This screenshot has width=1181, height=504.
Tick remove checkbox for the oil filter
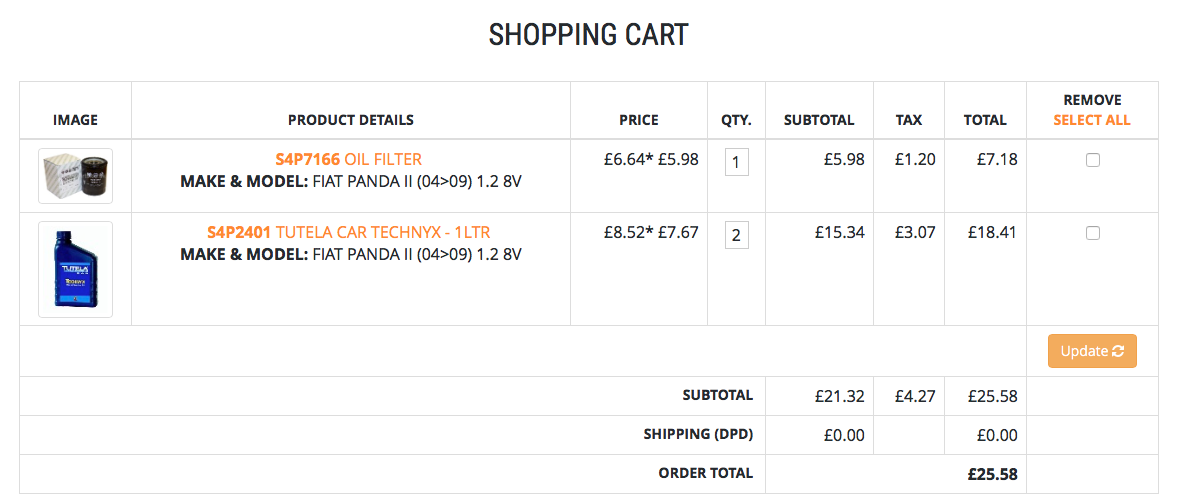point(1092,160)
